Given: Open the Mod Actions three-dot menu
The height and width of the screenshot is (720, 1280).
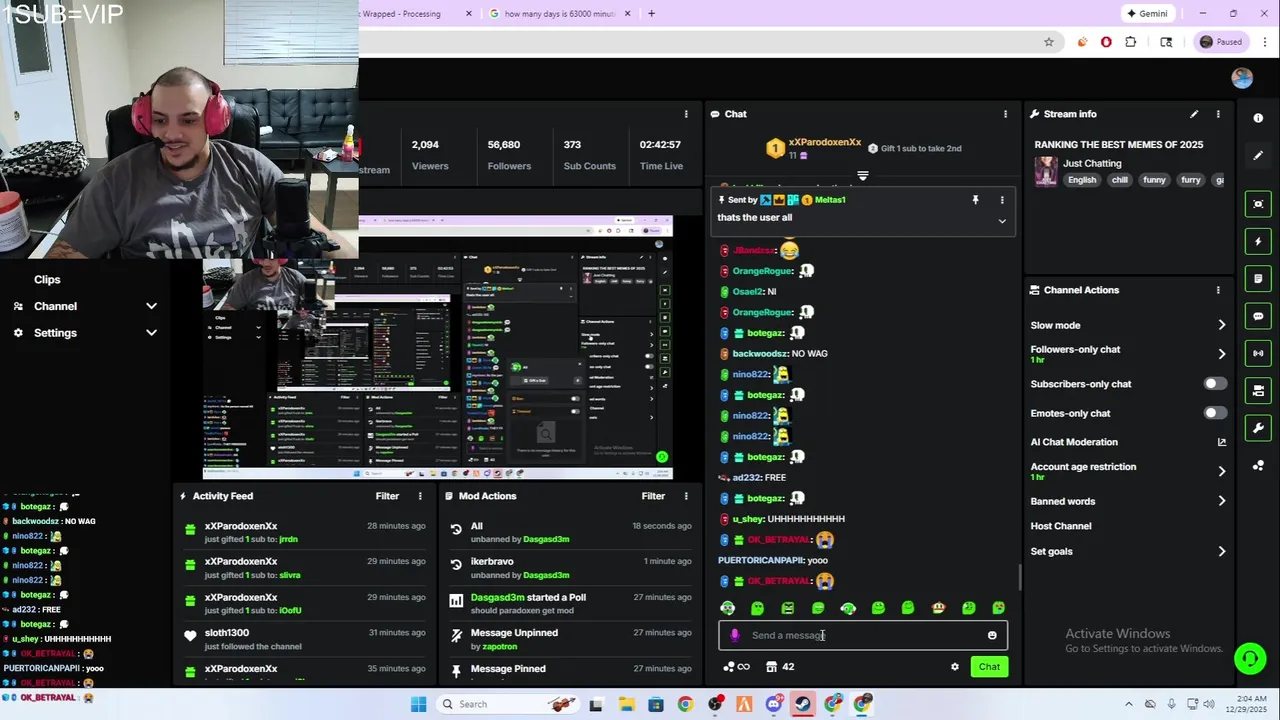Looking at the screenshot, I should coord(686,496).
